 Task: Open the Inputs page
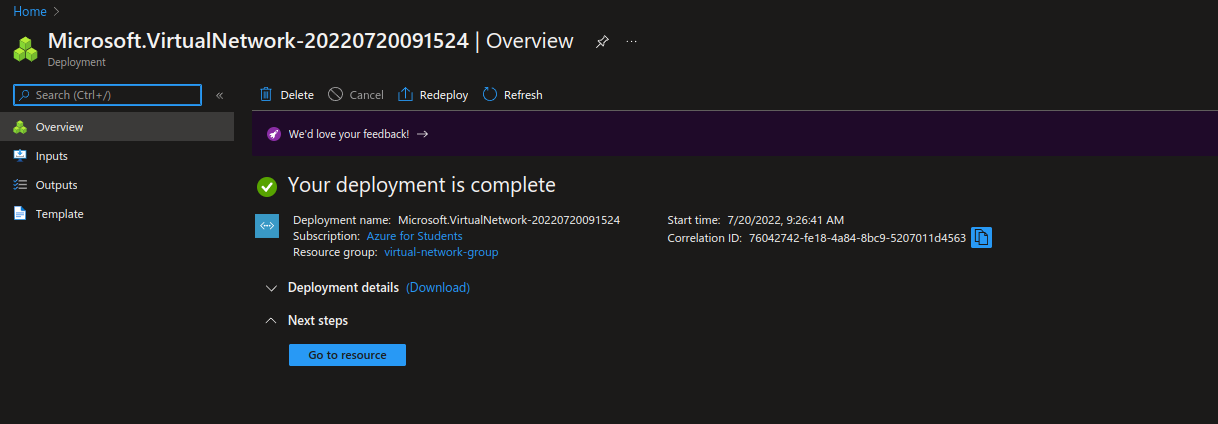coord(117,156)
